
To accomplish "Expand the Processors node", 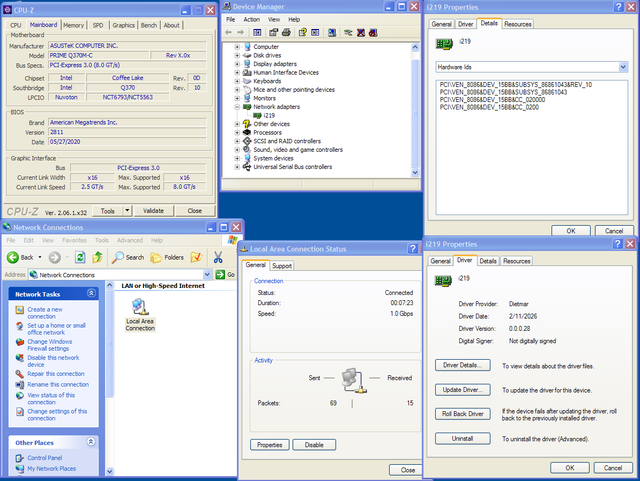I will click(x=237, y=132).
